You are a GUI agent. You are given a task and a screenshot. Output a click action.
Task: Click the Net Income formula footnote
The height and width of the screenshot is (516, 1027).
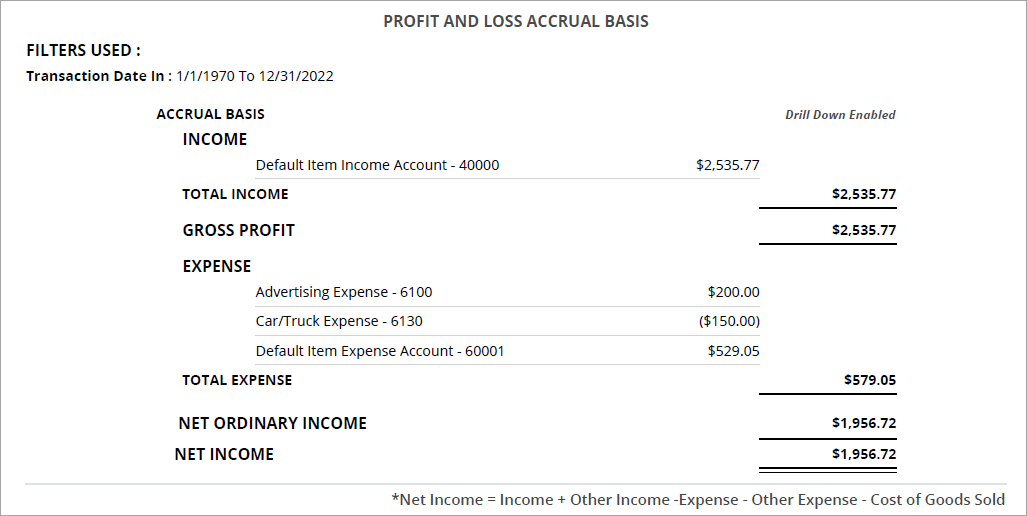(698, 499)
